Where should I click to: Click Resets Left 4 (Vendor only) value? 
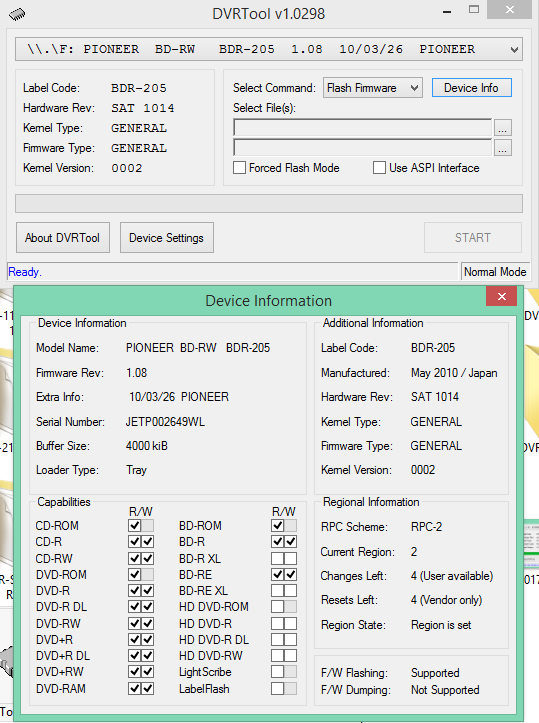point(447,600)
